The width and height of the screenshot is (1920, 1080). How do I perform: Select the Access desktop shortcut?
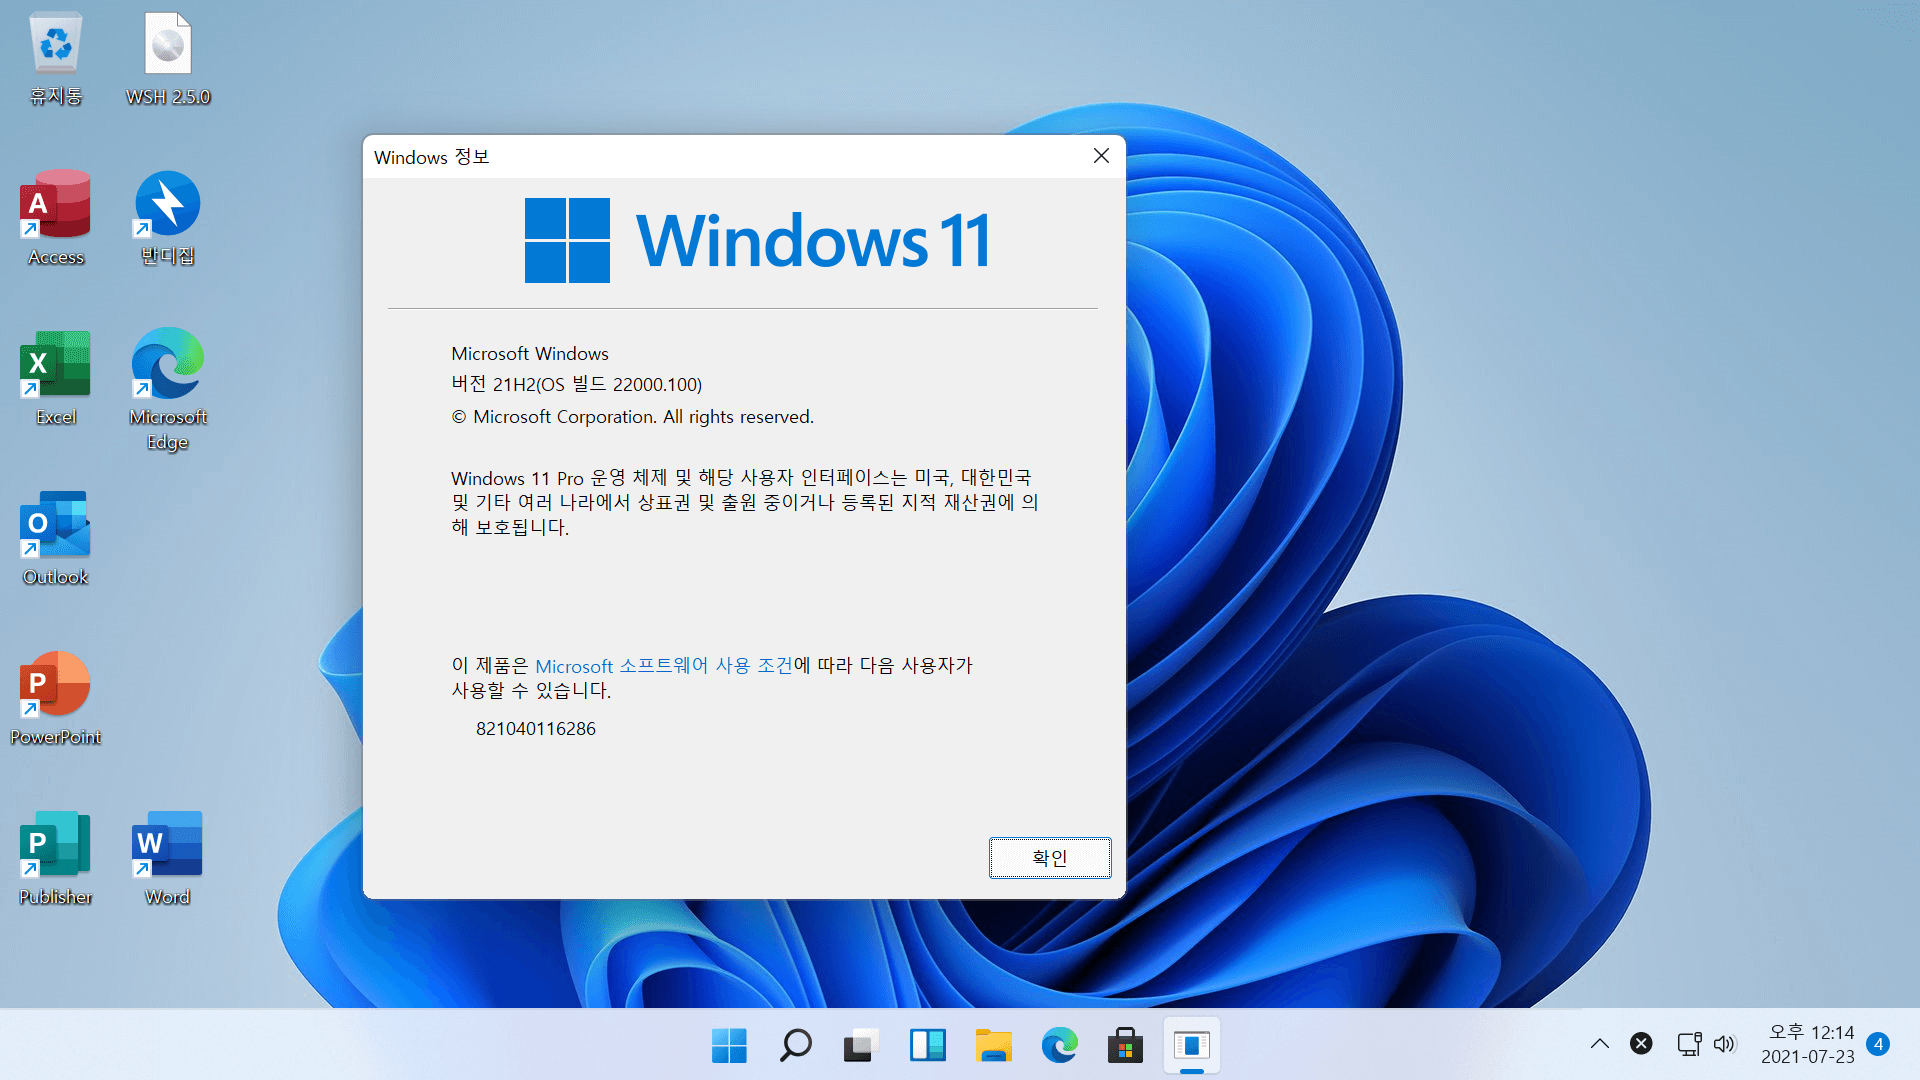56,218
